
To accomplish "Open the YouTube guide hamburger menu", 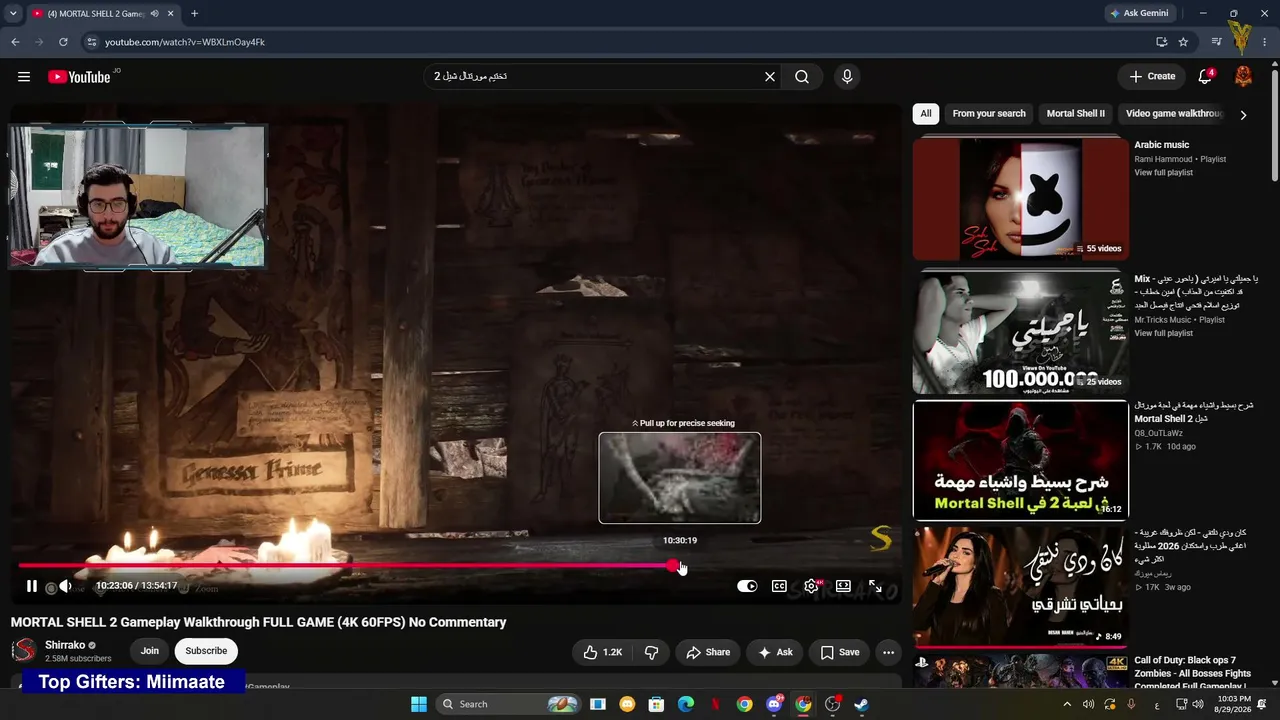I will (24, 77).
